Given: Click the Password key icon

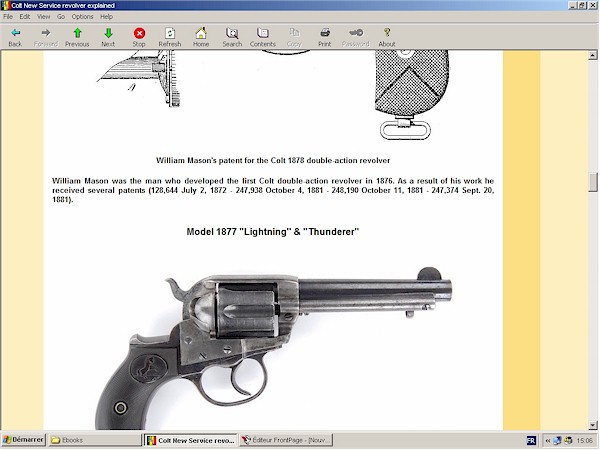Looking at the screenshot, I should point(356,37).
